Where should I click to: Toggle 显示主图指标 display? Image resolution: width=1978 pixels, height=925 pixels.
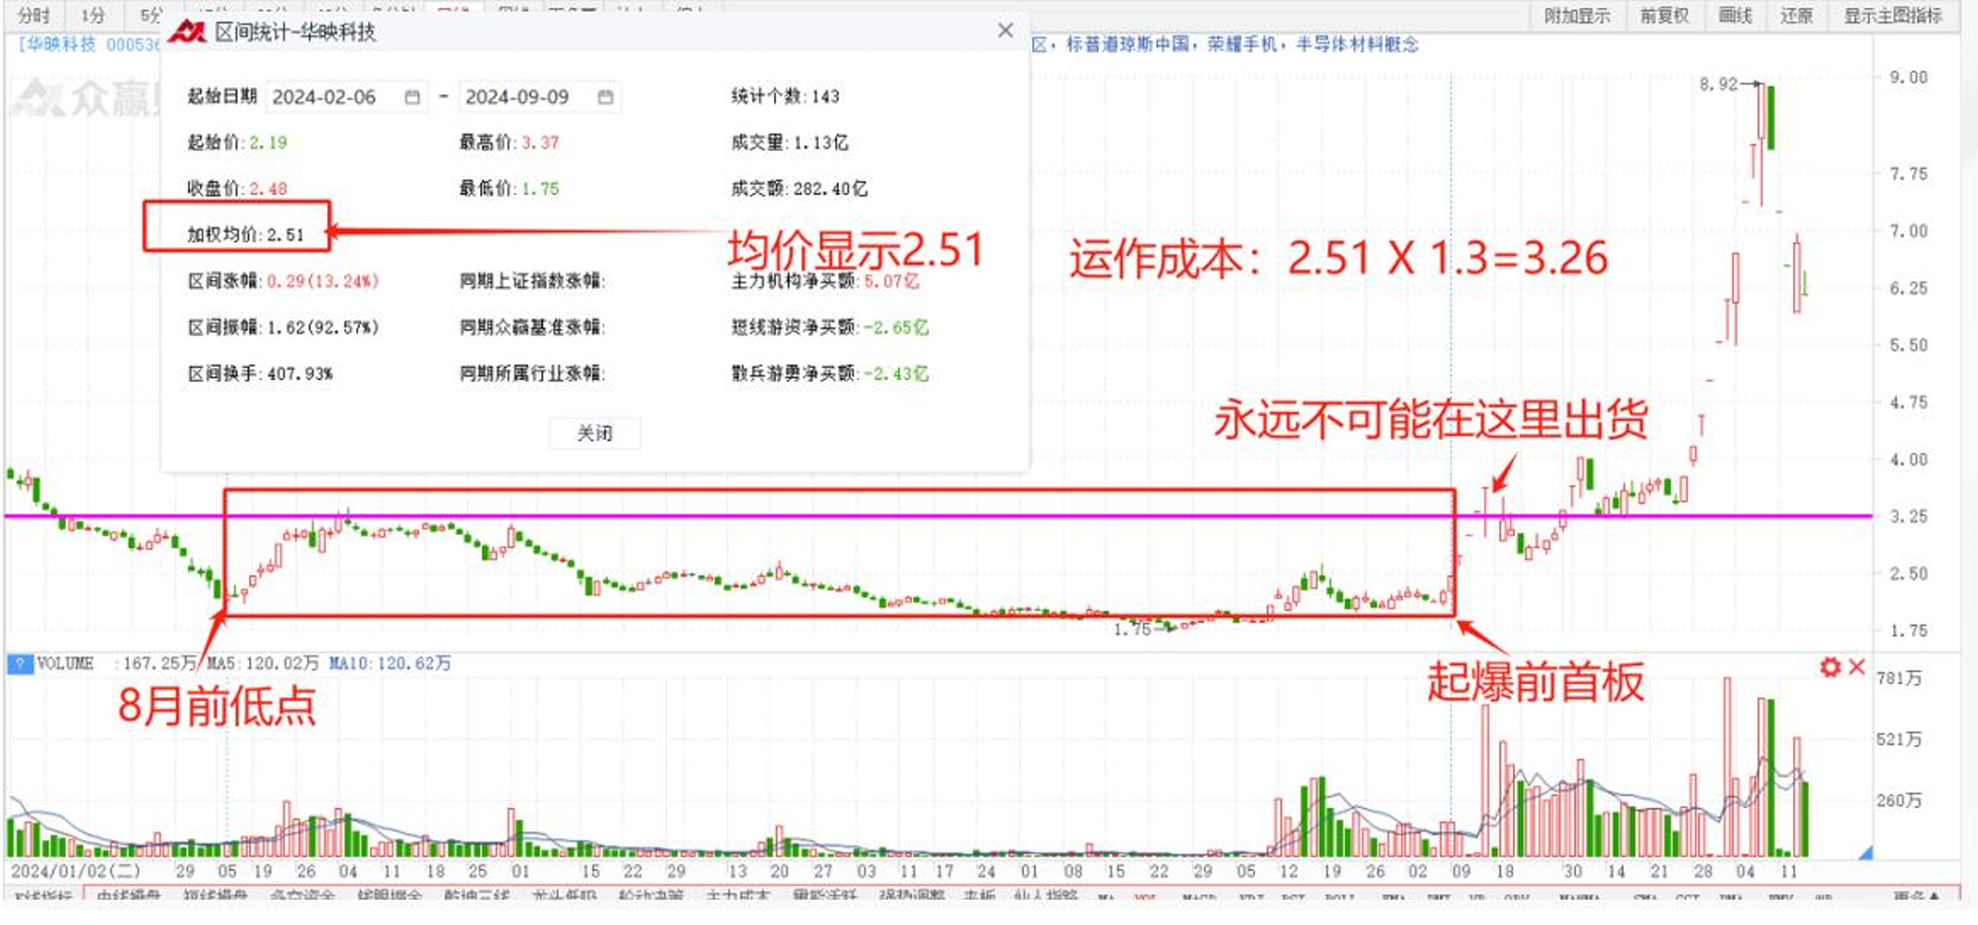click(1892, 16)
